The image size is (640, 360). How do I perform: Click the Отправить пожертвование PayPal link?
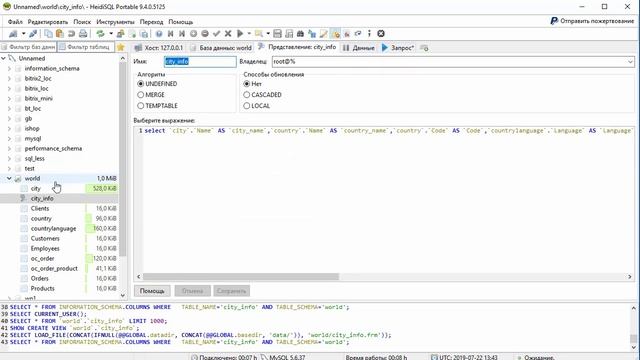point(592,21)
